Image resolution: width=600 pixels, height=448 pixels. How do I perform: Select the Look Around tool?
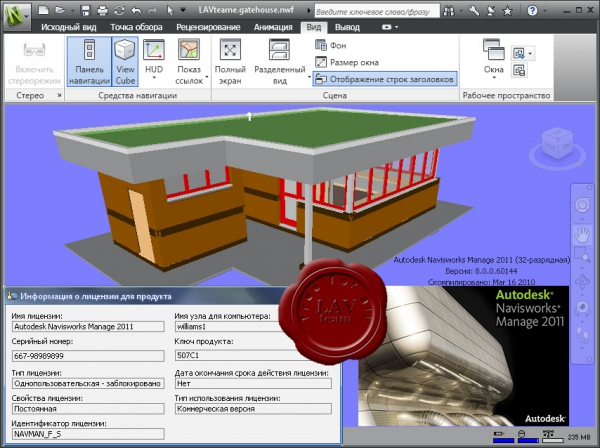pos(582,308)
